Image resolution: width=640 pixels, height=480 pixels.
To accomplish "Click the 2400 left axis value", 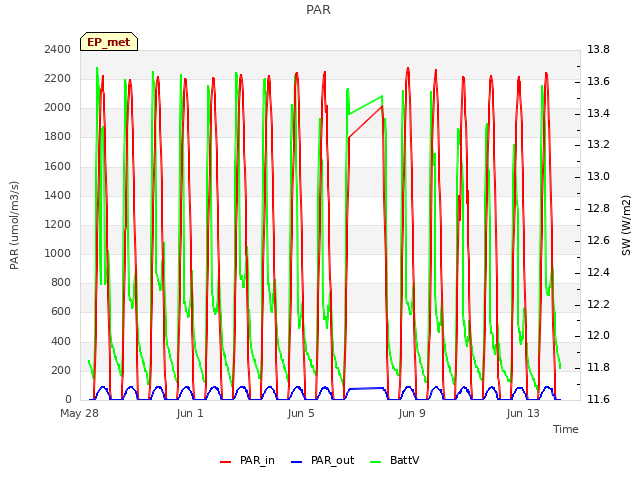I will pos(58,49).
